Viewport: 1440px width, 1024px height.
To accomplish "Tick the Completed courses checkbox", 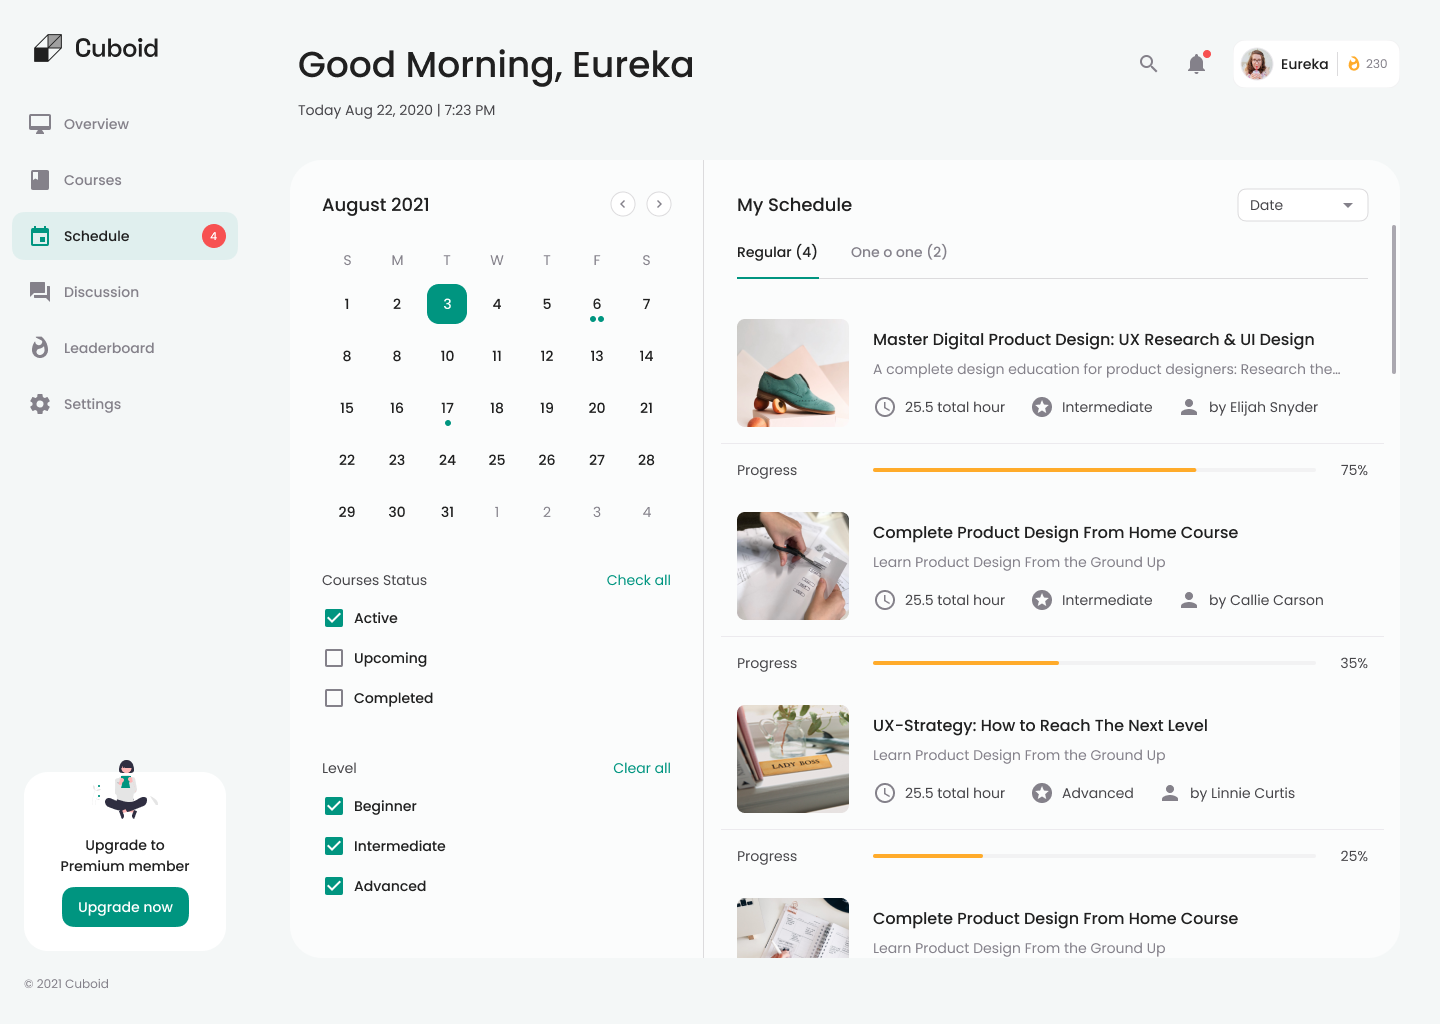I will [334, 698].
